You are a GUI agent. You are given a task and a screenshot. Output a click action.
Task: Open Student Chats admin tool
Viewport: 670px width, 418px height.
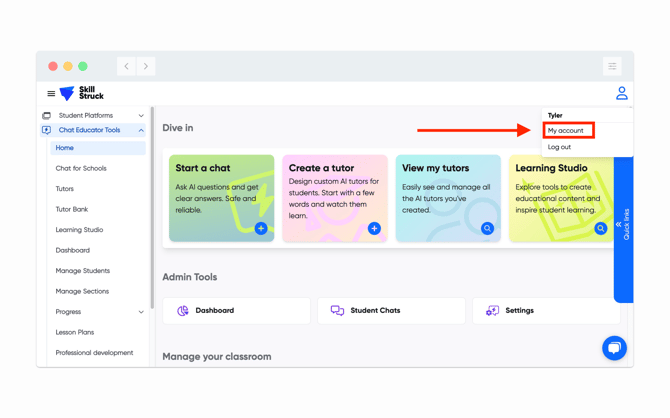coord(391,311)
